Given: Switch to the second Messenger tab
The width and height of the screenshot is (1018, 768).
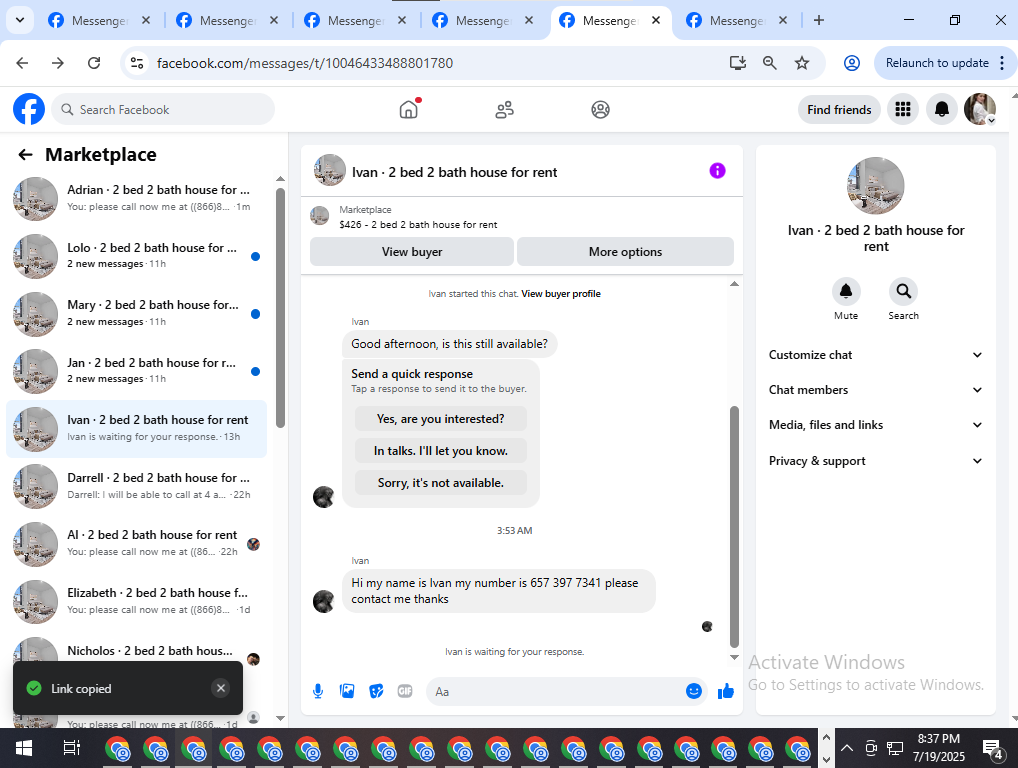Looking at the screenshot, I should (227, 21).
